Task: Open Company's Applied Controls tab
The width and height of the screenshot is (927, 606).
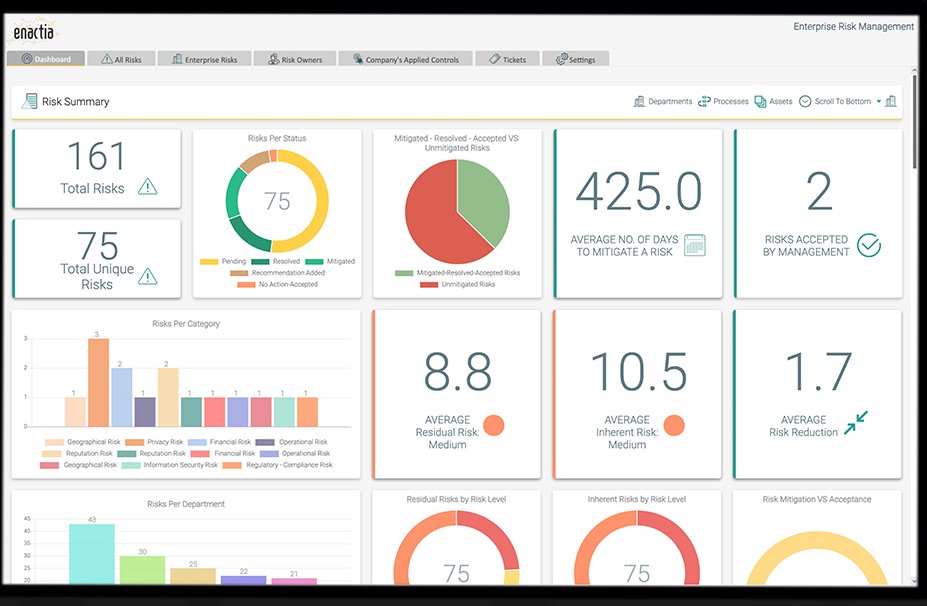Action: [x=406, y=59]
